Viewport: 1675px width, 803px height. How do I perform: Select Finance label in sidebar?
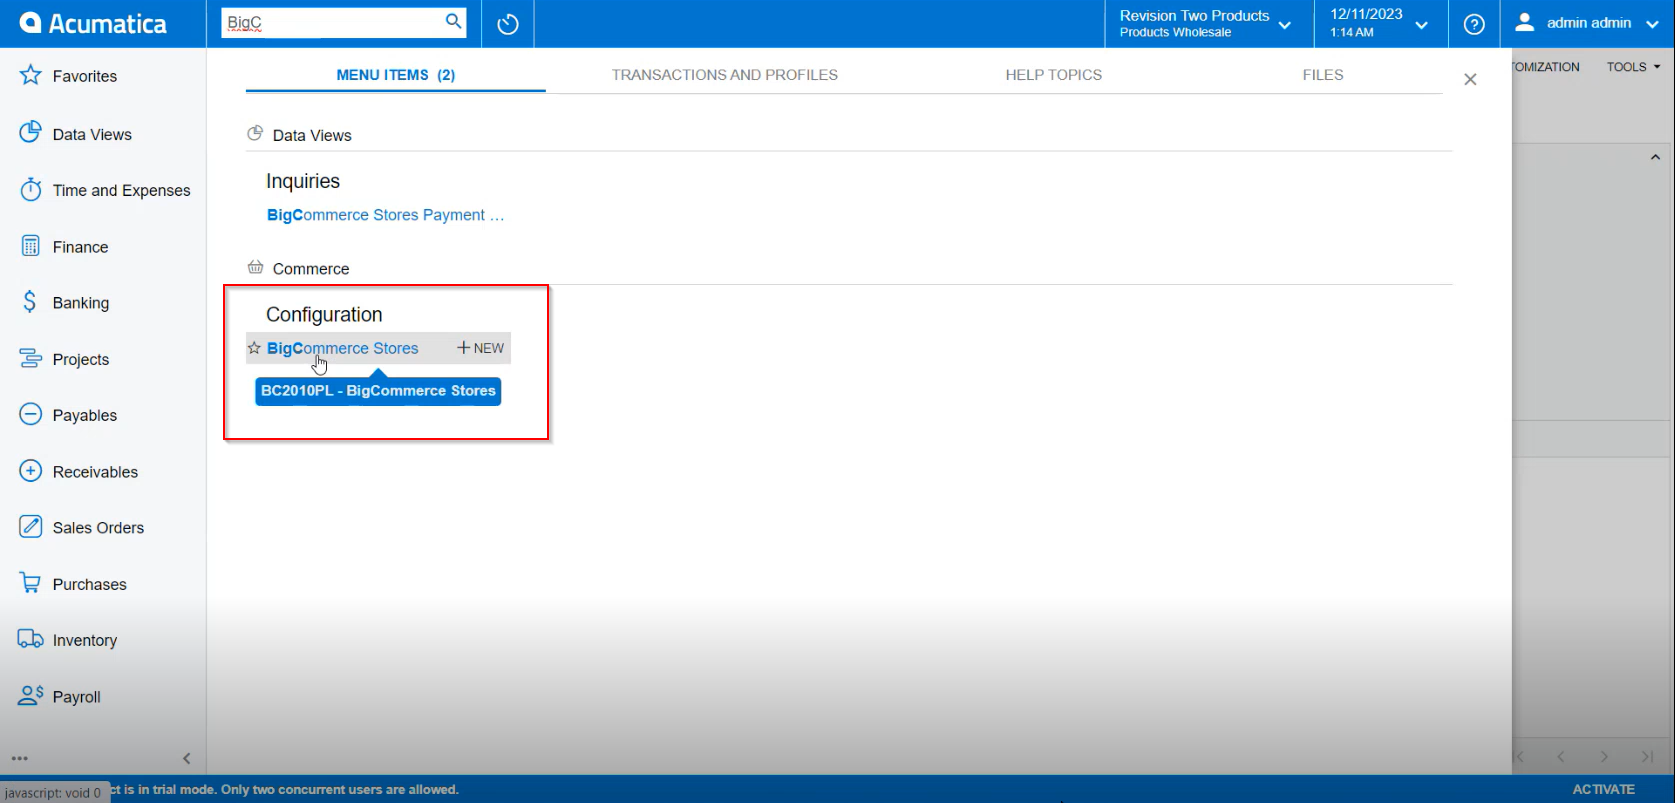click(x=81, y=247)
